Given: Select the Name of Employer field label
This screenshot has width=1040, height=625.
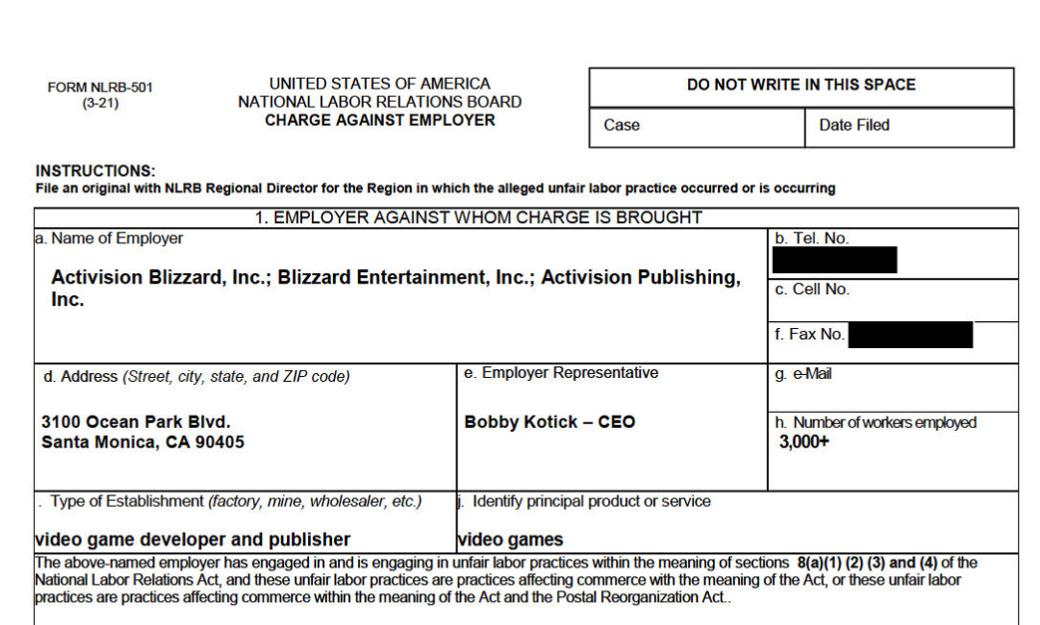Looking at the screenshot, I should point(99,240).
